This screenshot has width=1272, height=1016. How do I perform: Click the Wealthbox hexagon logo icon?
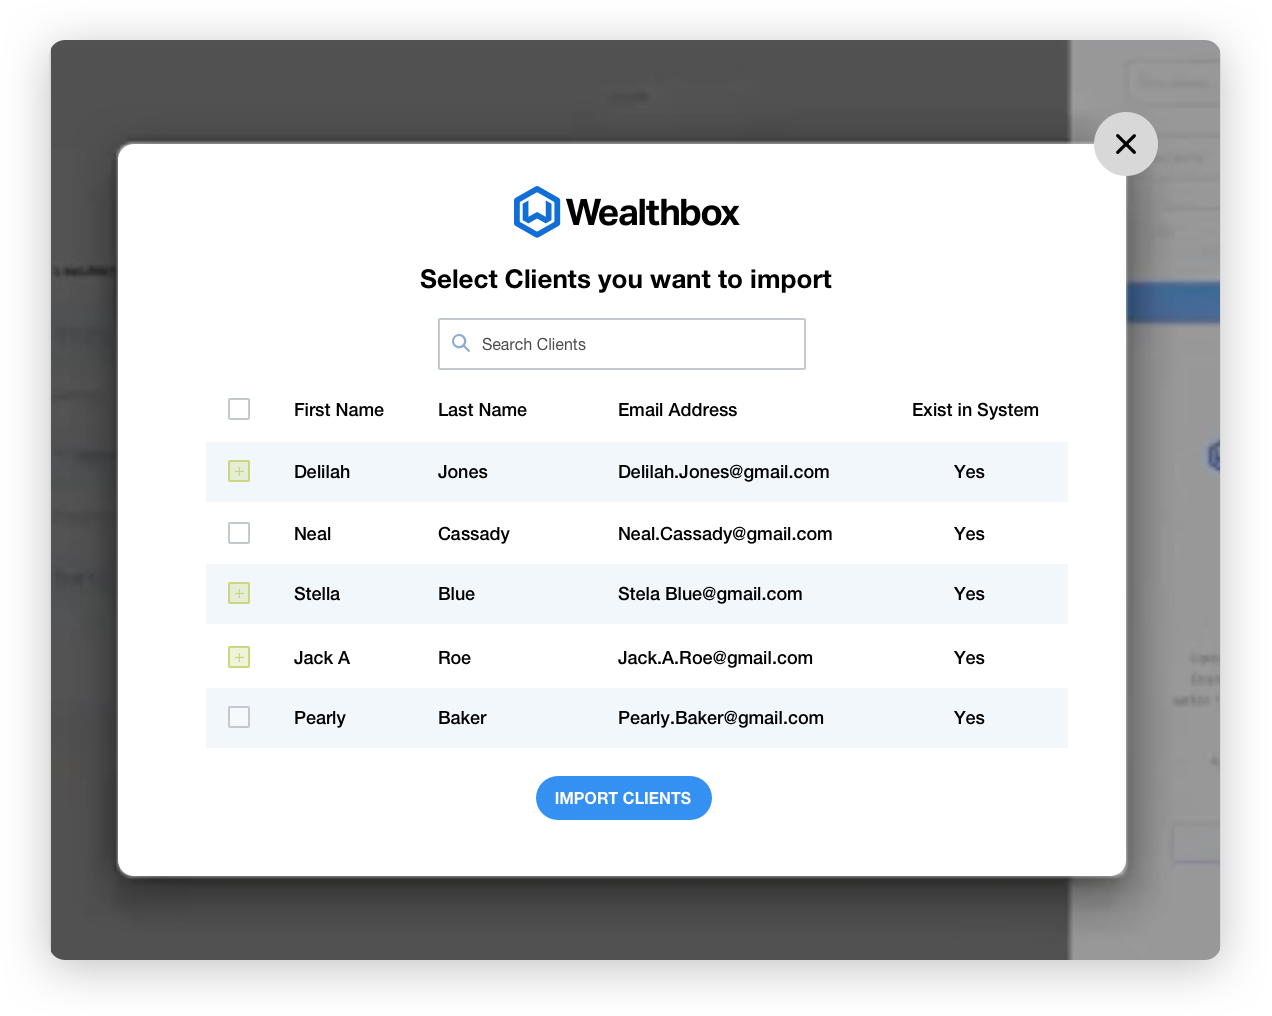pos(537,212)
